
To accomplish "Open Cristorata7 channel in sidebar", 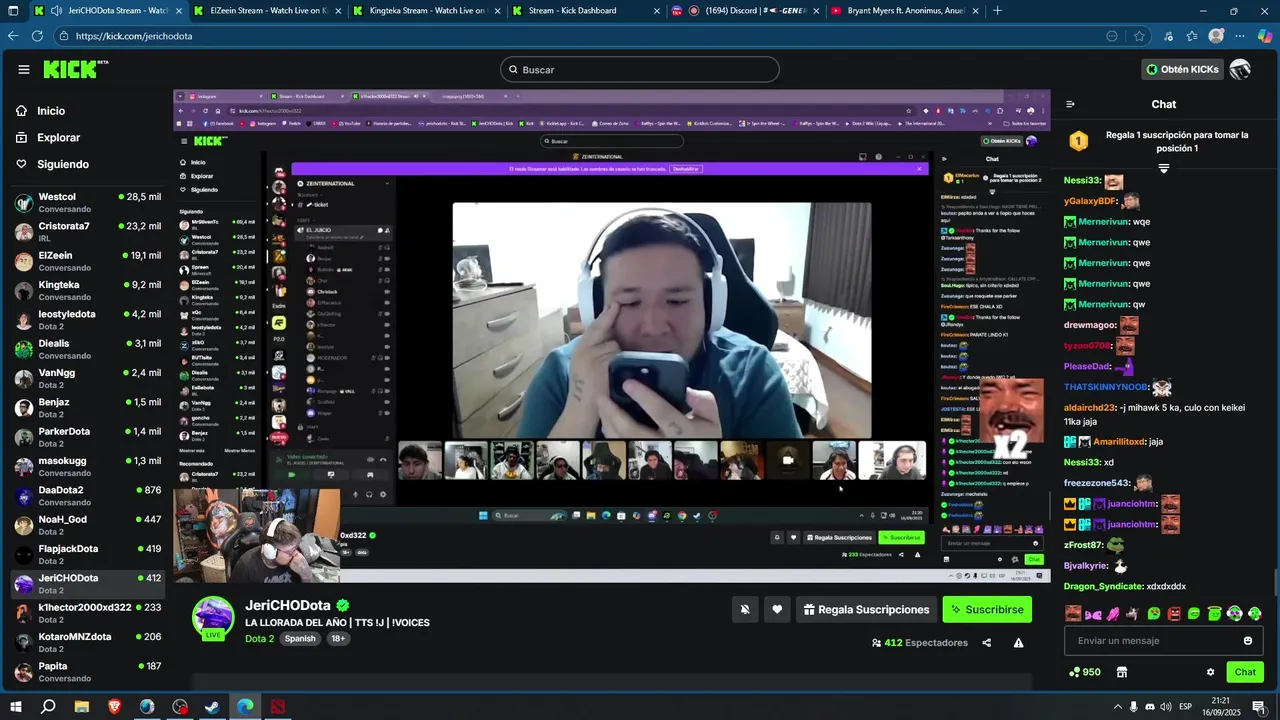I will click(x=88, y=231).
